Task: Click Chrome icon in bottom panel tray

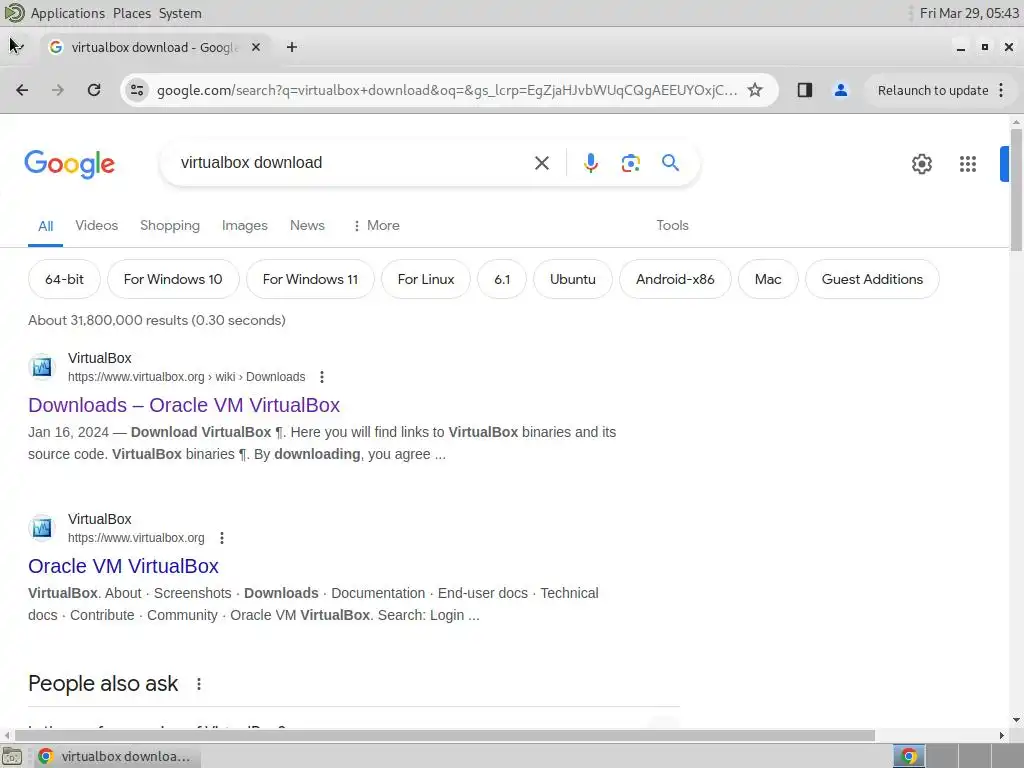Action: (x=909, y=756)
